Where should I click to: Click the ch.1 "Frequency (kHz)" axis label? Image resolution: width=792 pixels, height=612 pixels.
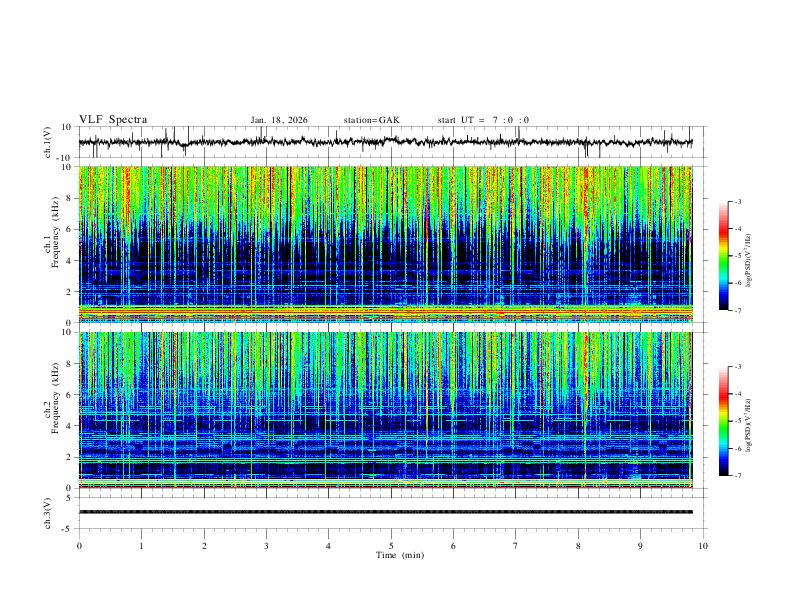pos(55,231)
